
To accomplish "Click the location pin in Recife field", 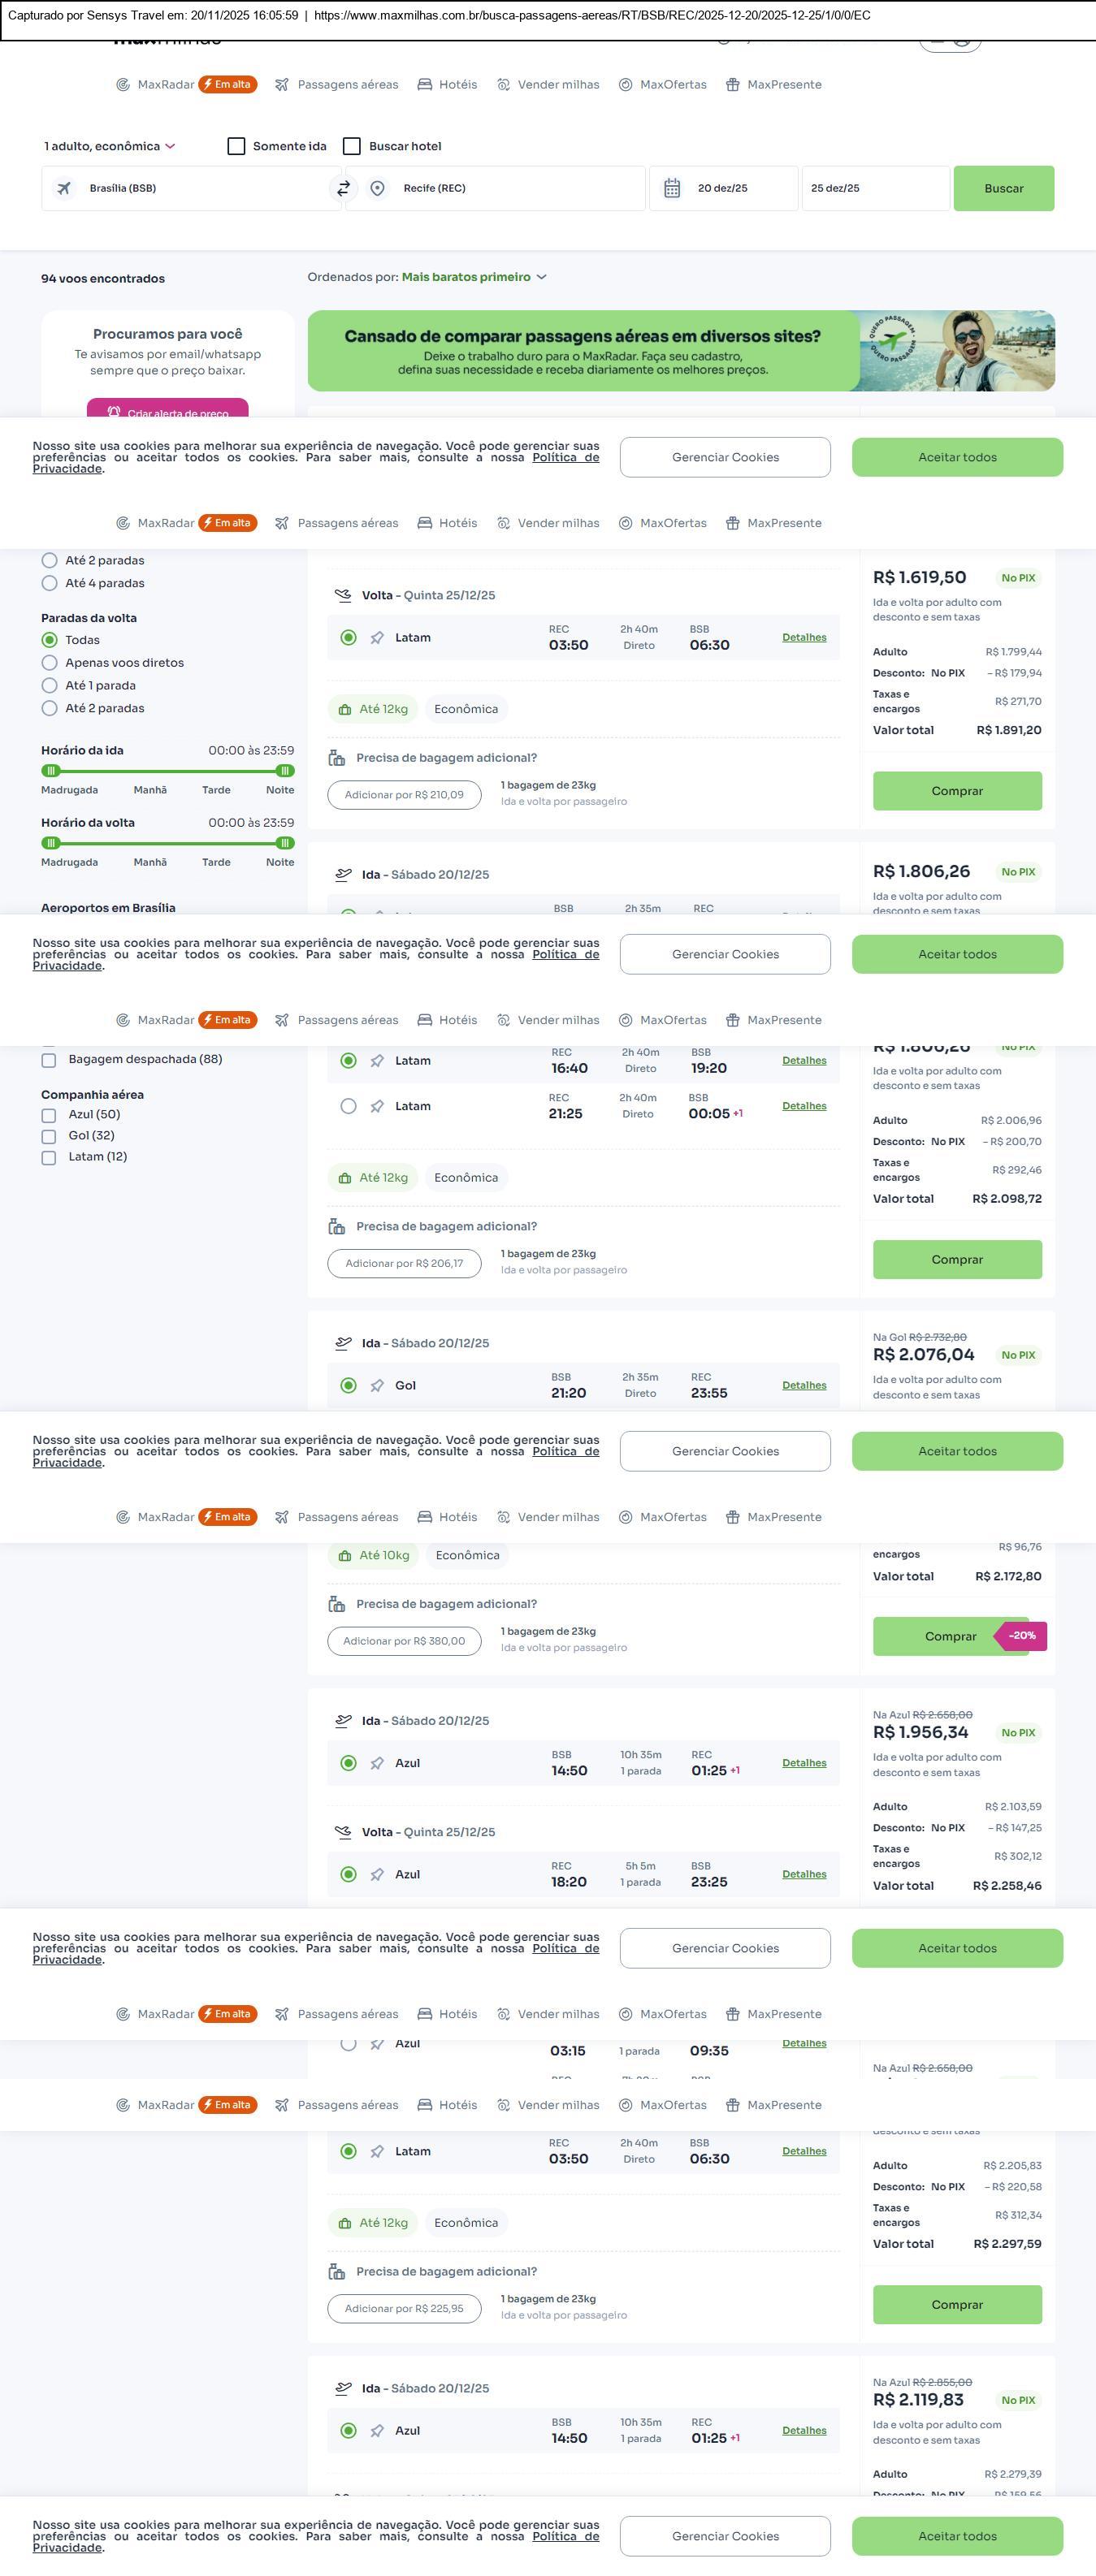I will coord(377,188).
